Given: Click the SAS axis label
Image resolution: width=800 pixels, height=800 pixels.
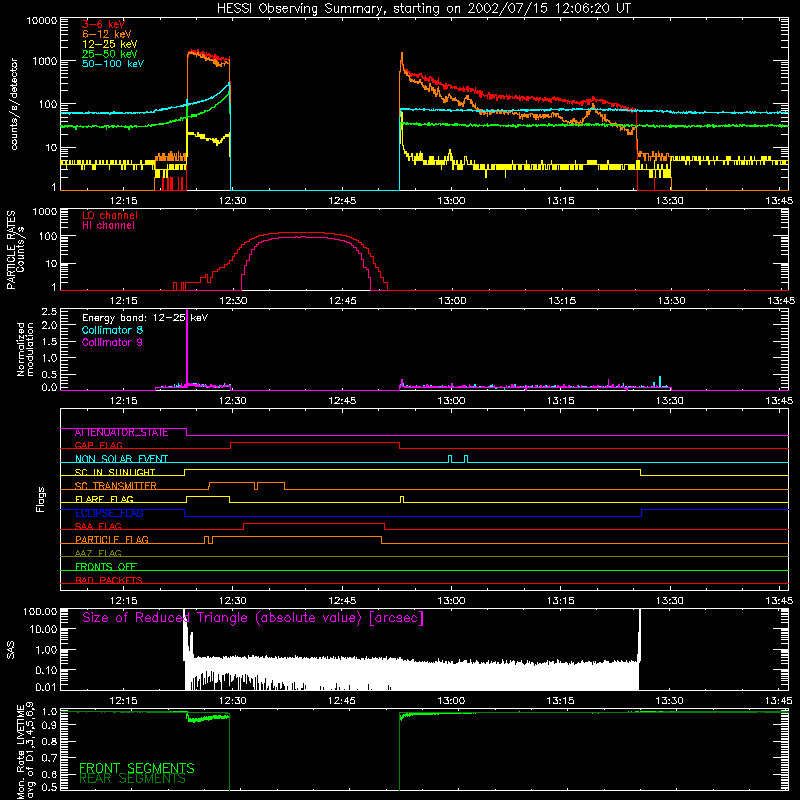Looking at the screenshot, I should click(x=11, y=651).
